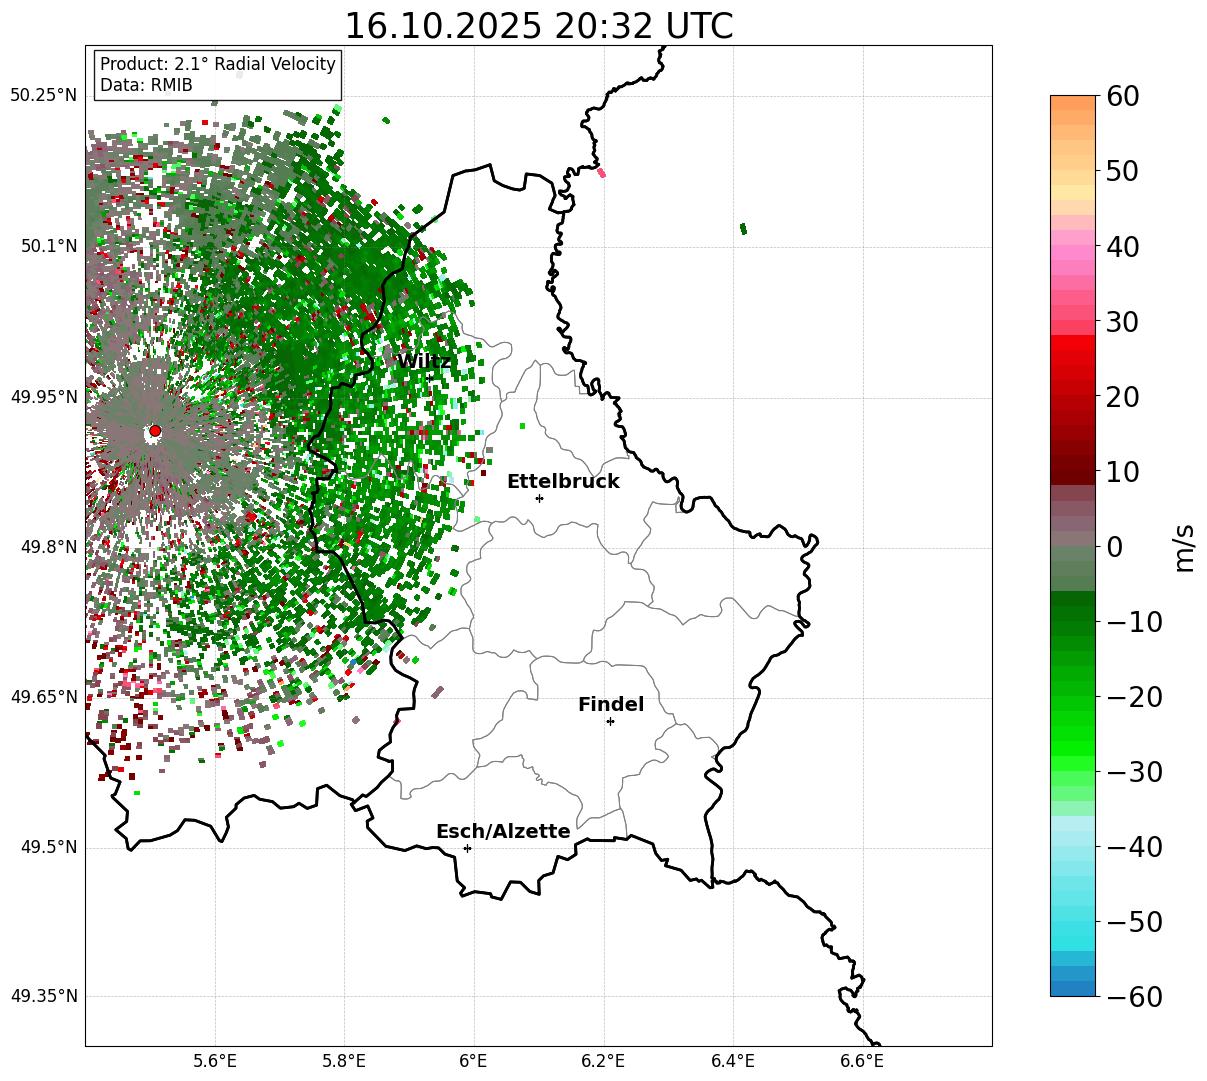
Task: Click the 50.25°N latitude label
Action: (x=43, y=96)
